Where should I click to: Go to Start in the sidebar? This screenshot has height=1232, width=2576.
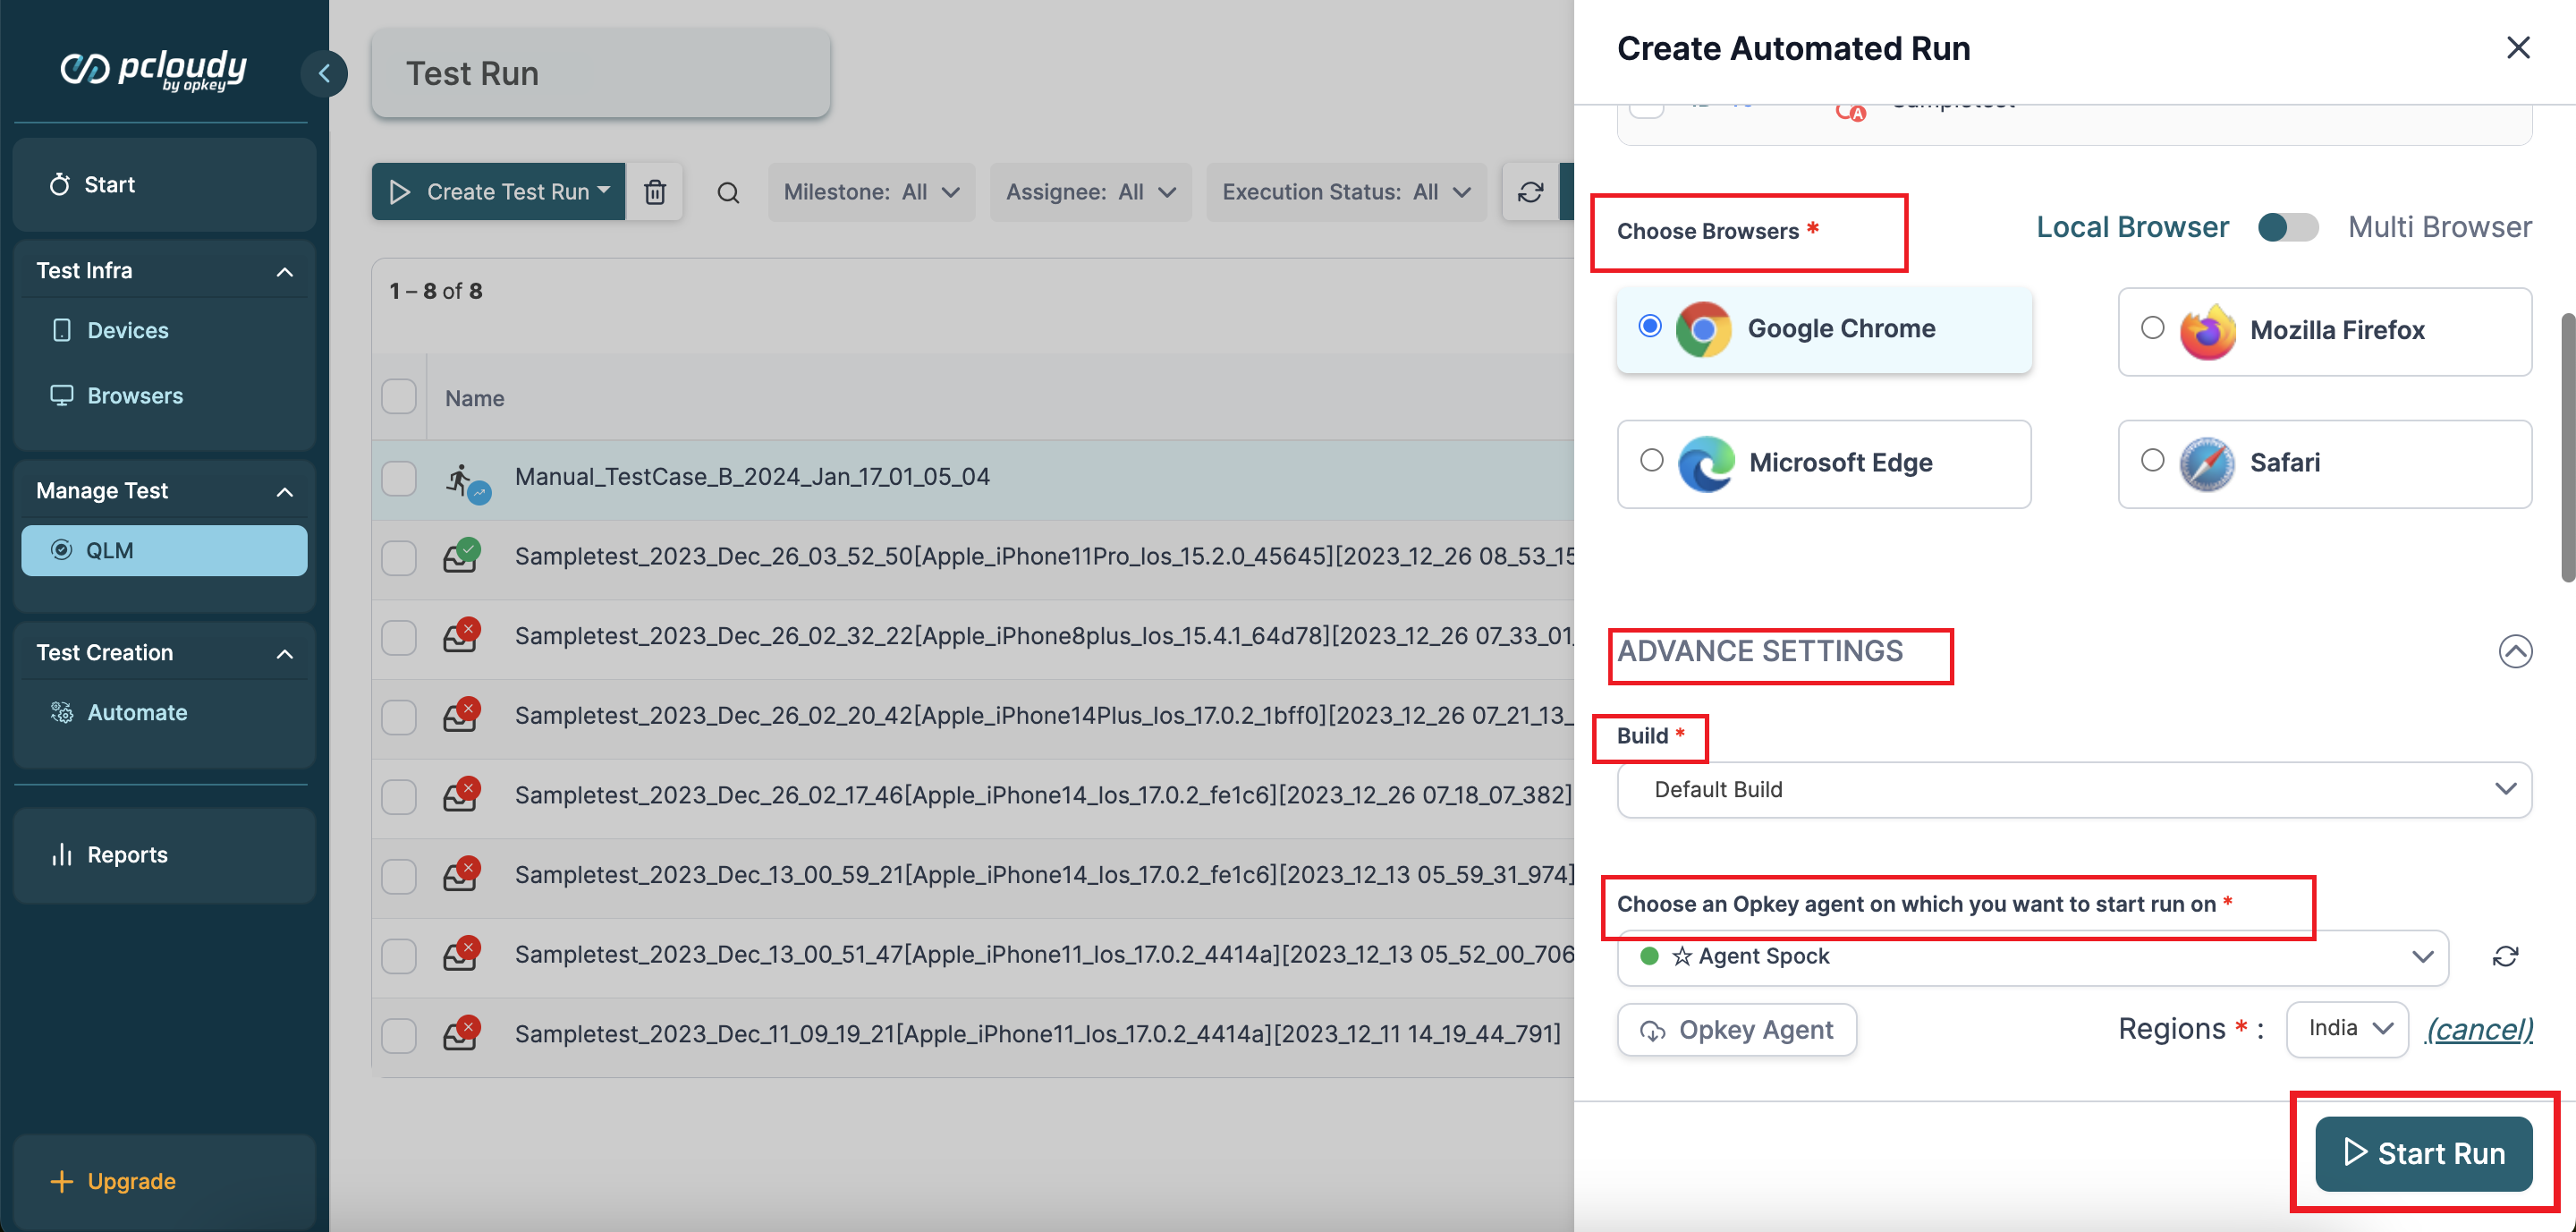pyautogui.click(x=164, y=184)
